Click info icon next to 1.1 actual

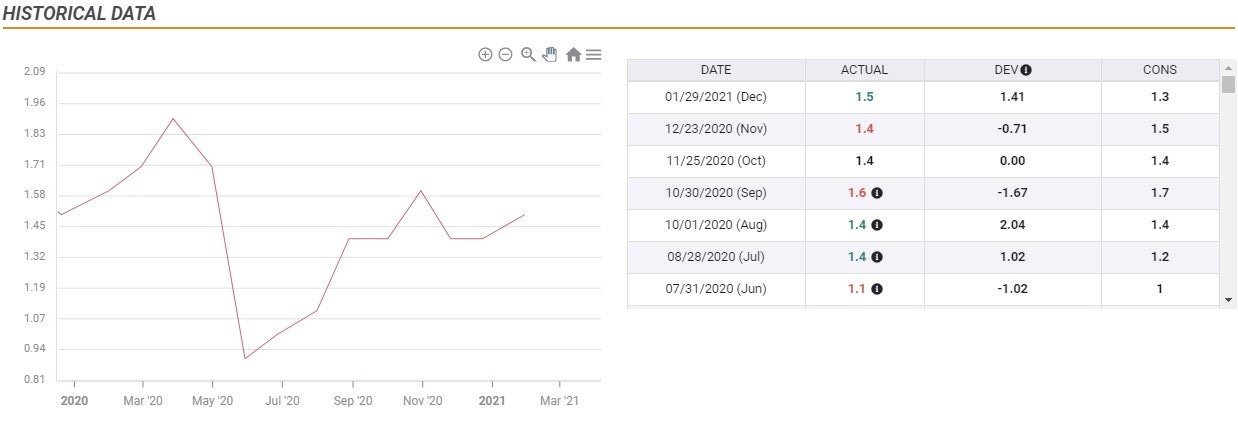point(877,289)
